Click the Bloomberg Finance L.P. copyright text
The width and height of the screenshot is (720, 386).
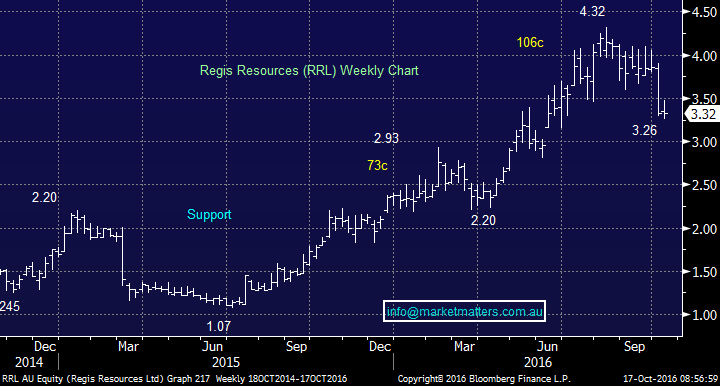coord(484,379)
